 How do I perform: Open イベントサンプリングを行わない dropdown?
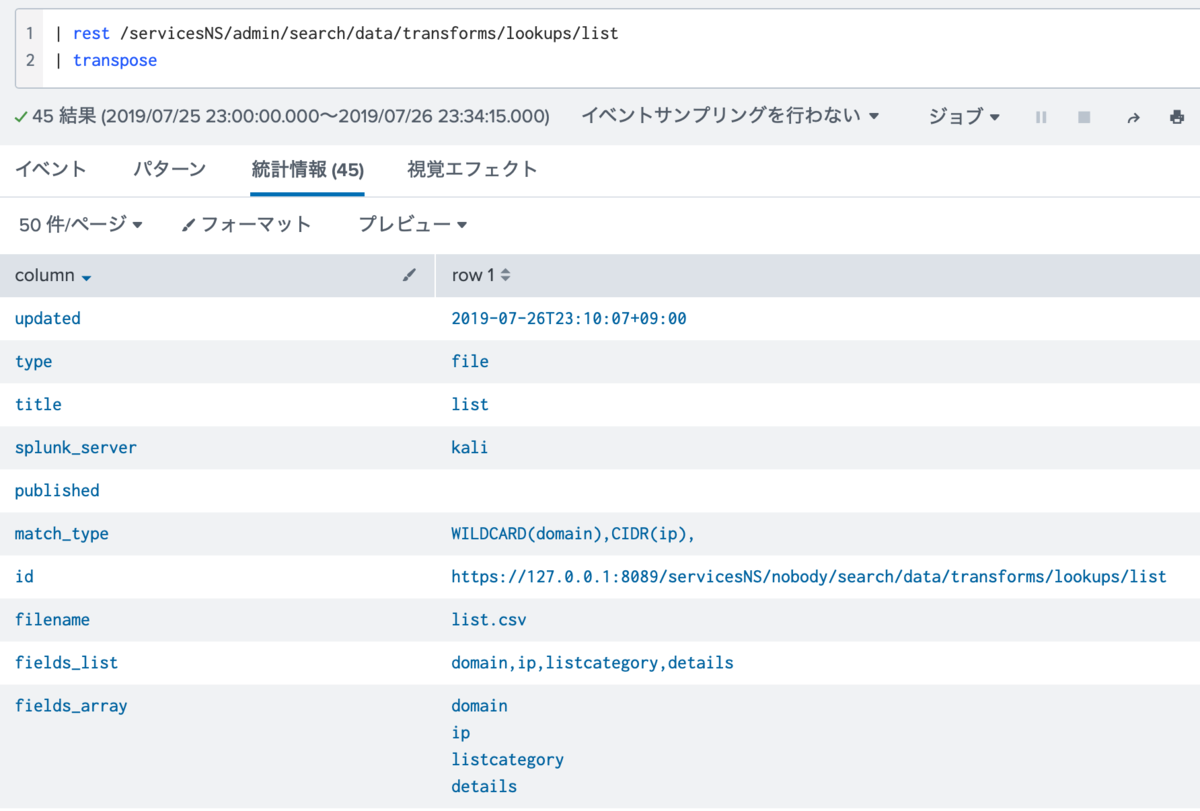pos(730,116)
